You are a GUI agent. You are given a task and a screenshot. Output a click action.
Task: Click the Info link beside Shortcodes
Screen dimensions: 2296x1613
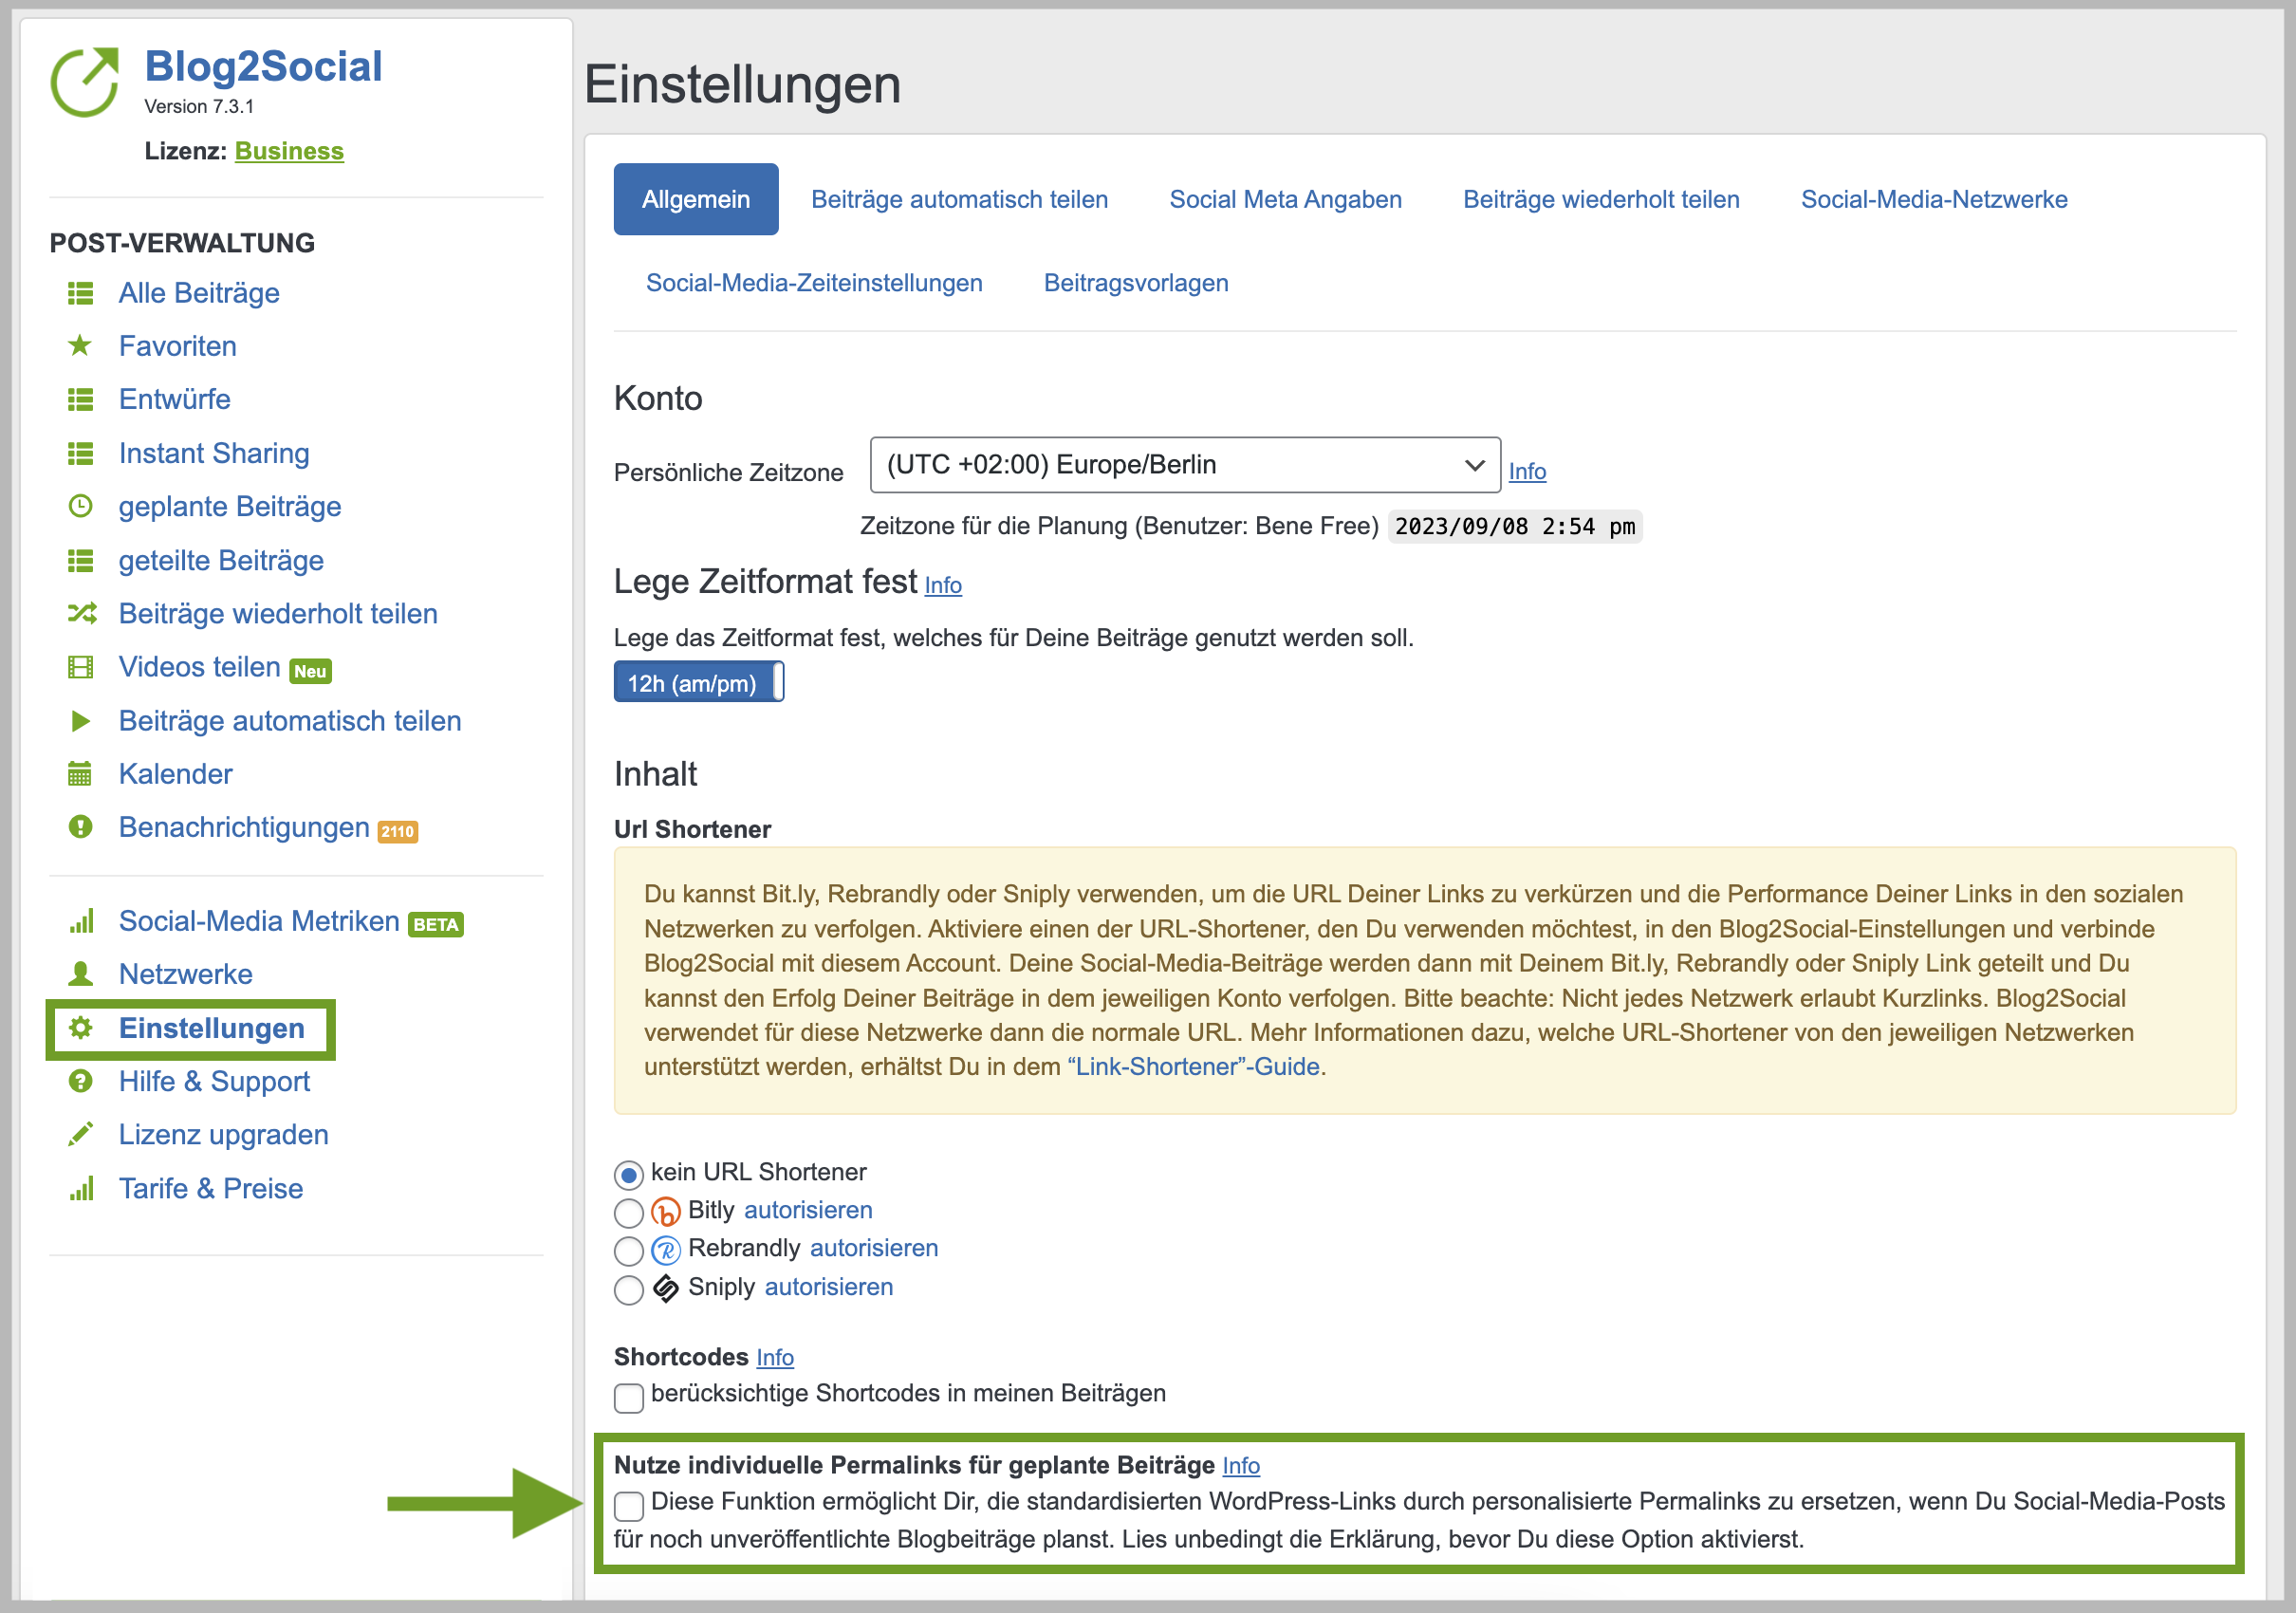coord(775,1357)
